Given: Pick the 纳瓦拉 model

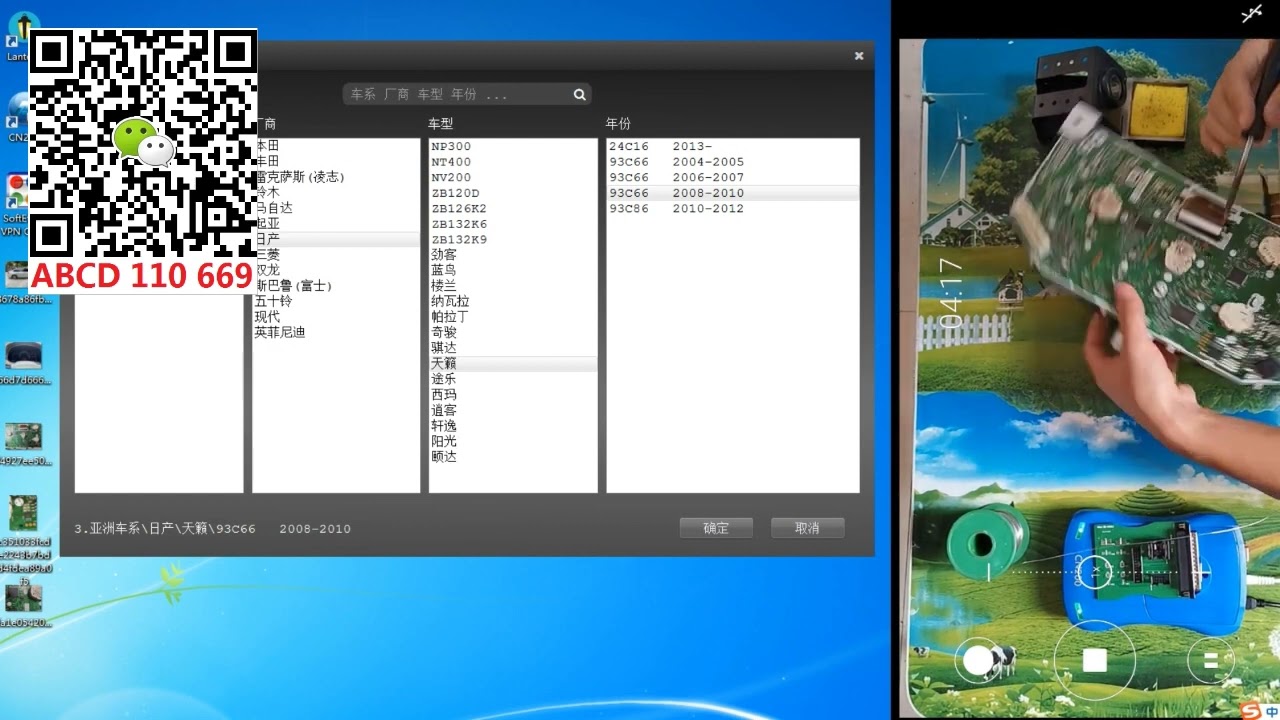Looking at the screenshot, I should 513,301.
